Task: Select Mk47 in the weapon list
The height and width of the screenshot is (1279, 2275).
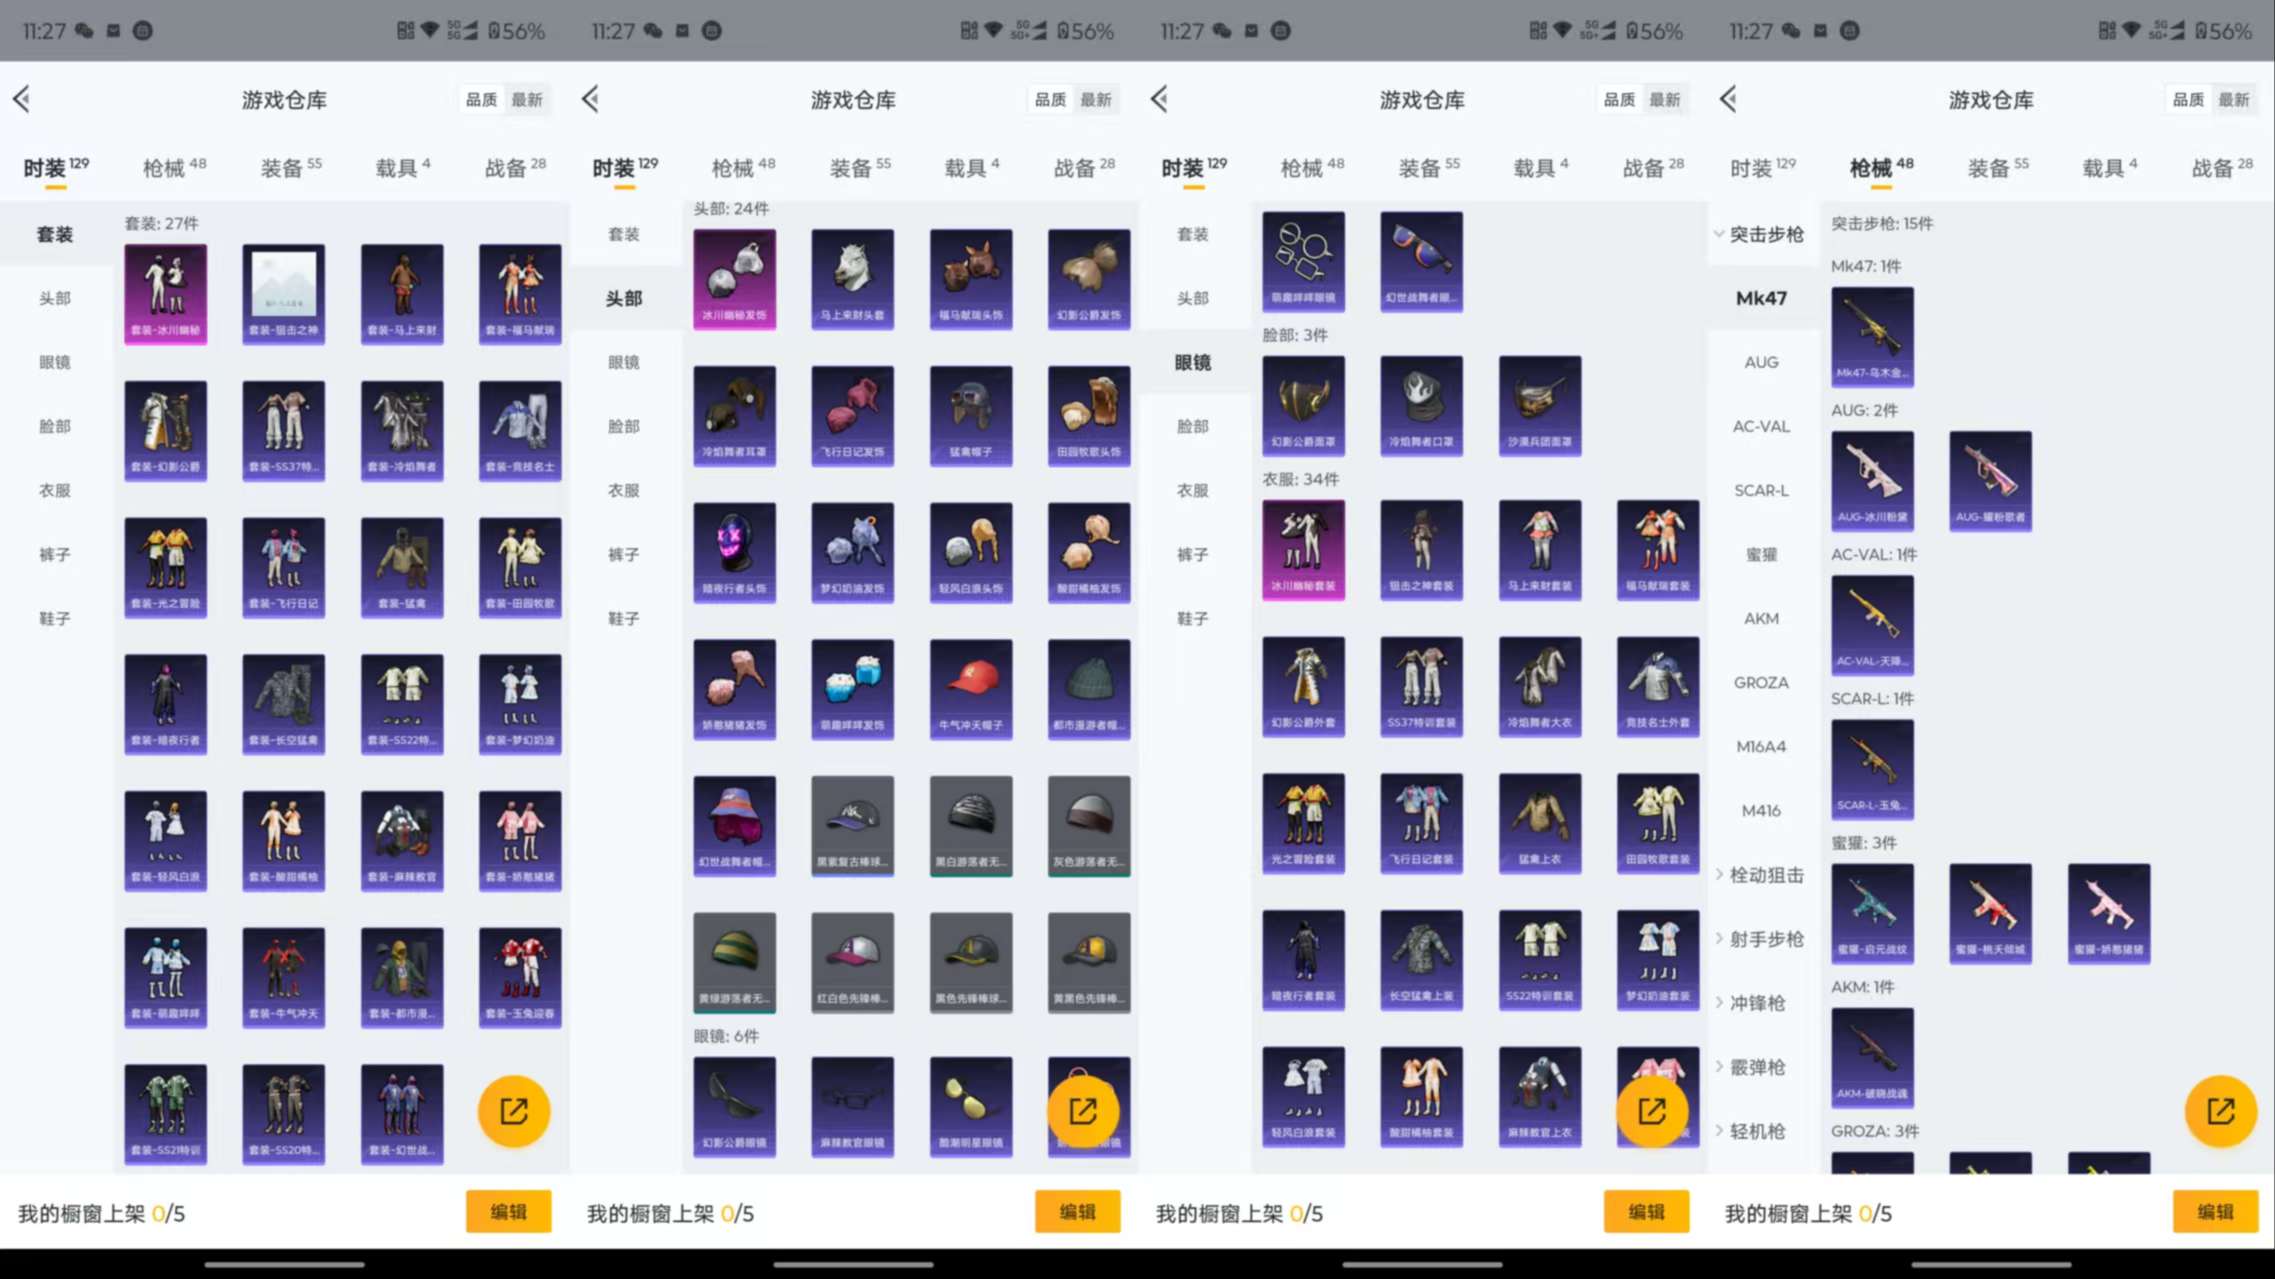Action: 1762,298
